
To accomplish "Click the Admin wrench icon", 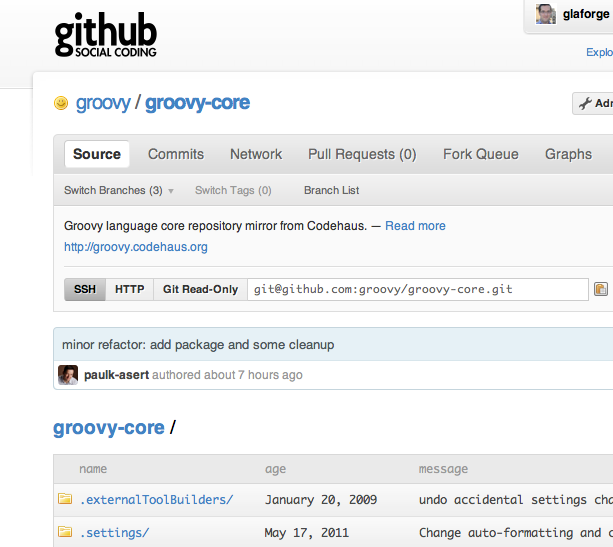I will point(585,104).
